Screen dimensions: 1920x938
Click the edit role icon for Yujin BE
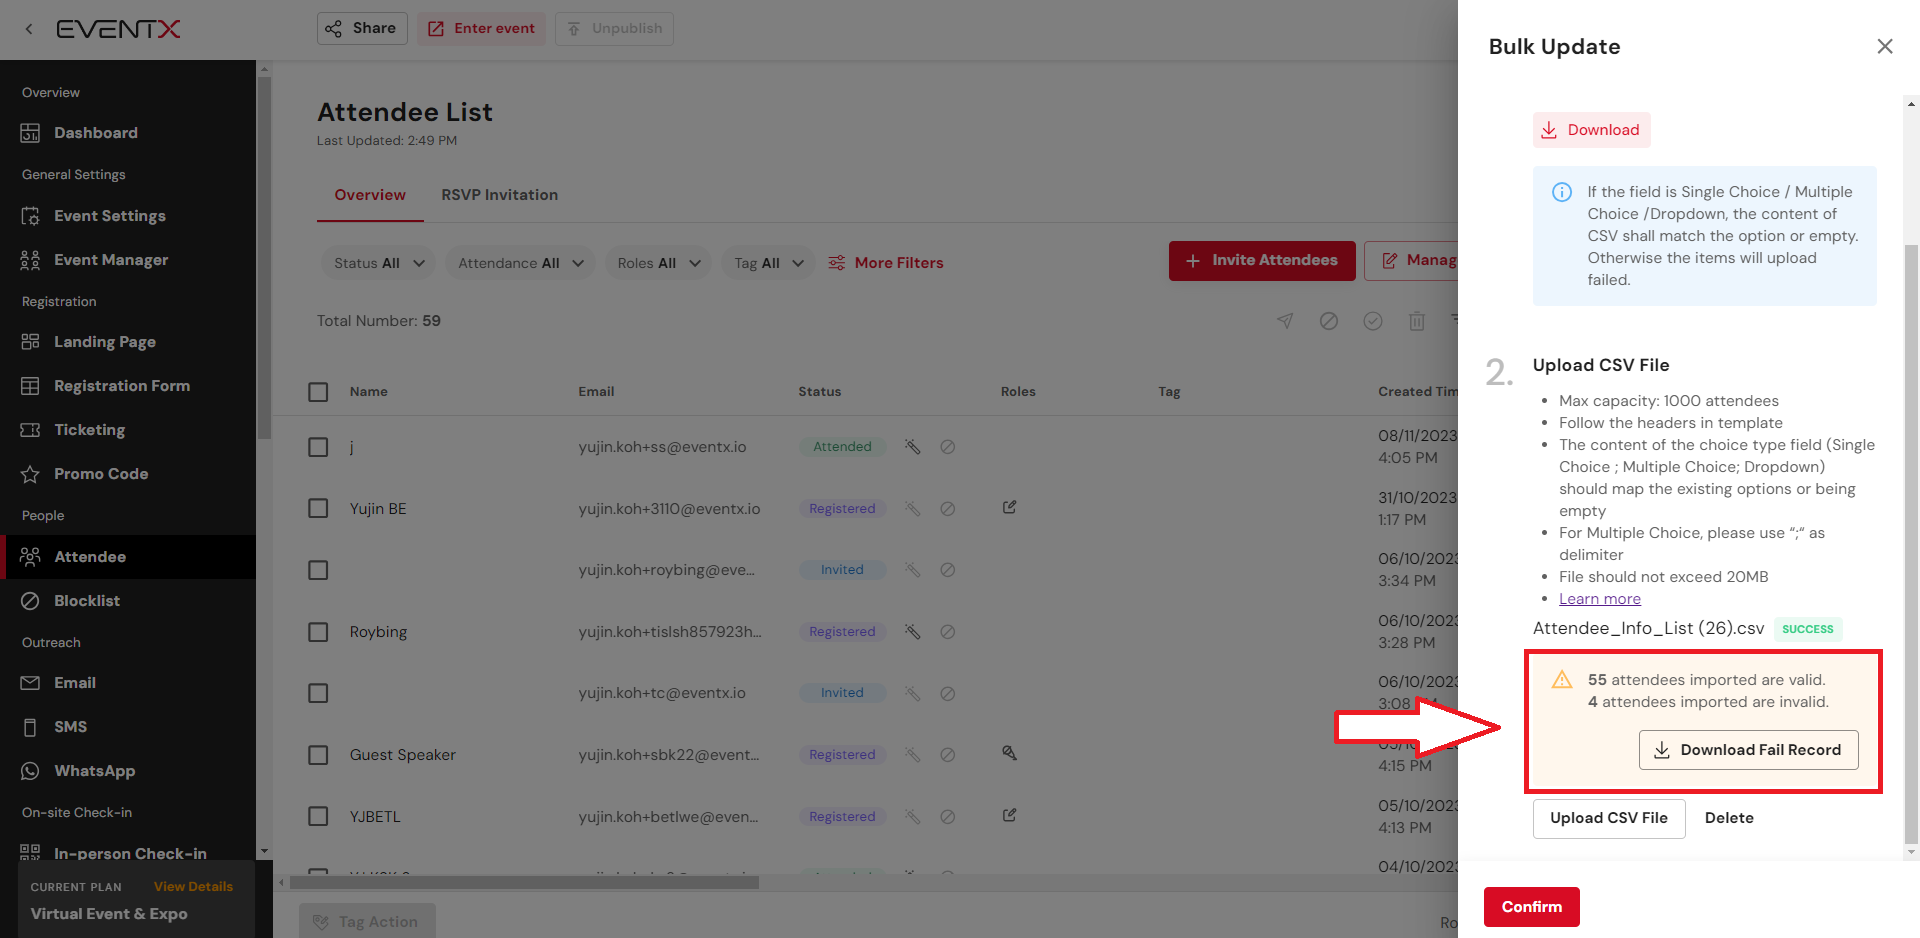[x=1009, y=508]
